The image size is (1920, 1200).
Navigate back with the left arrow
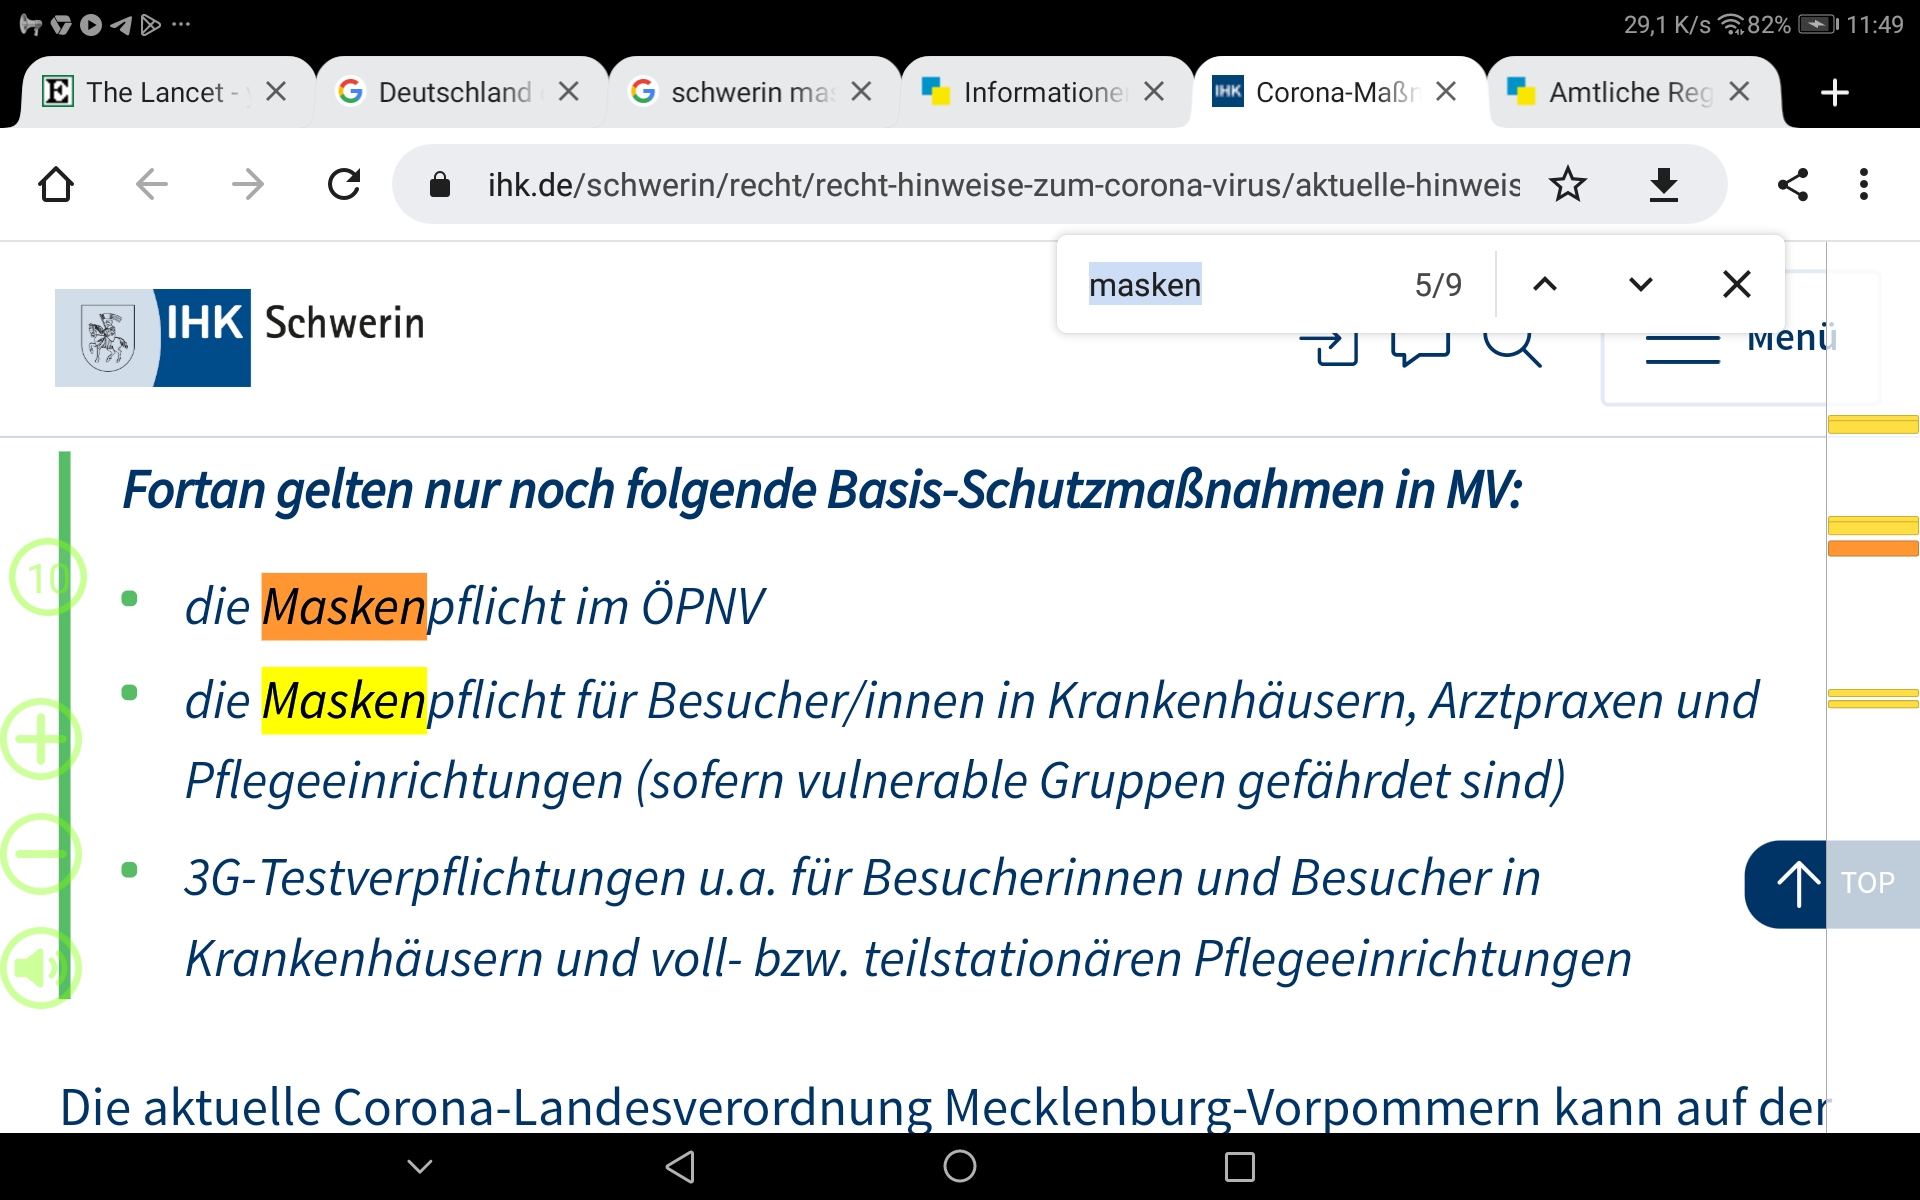[152, 184]
